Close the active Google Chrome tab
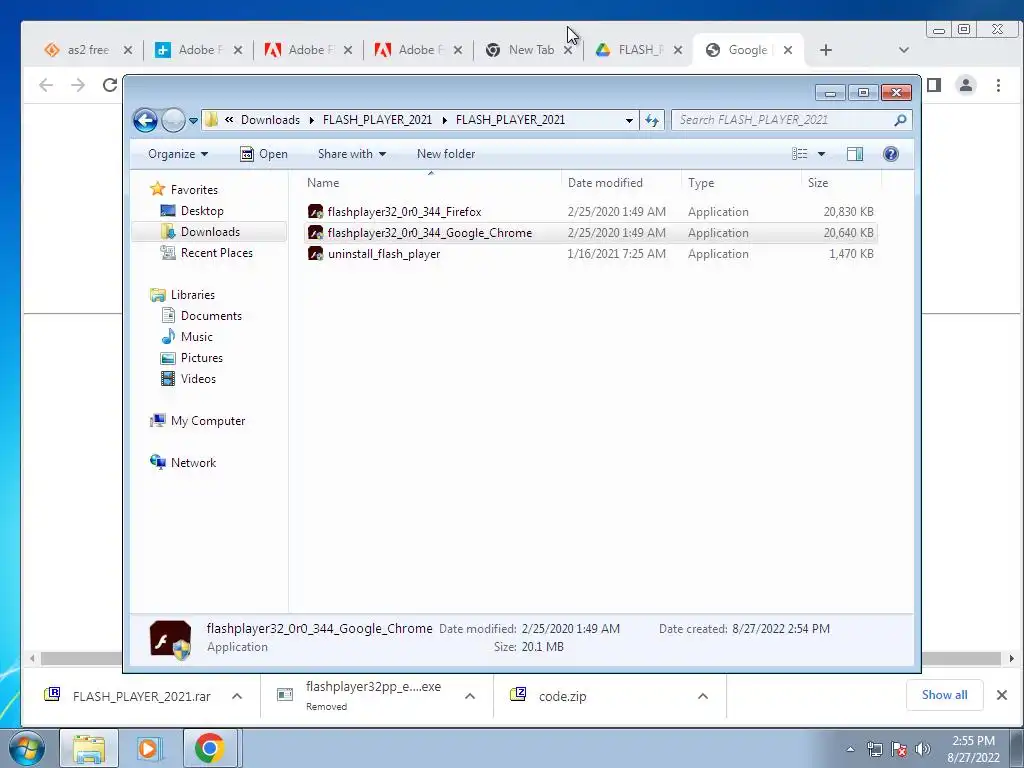 788,50
